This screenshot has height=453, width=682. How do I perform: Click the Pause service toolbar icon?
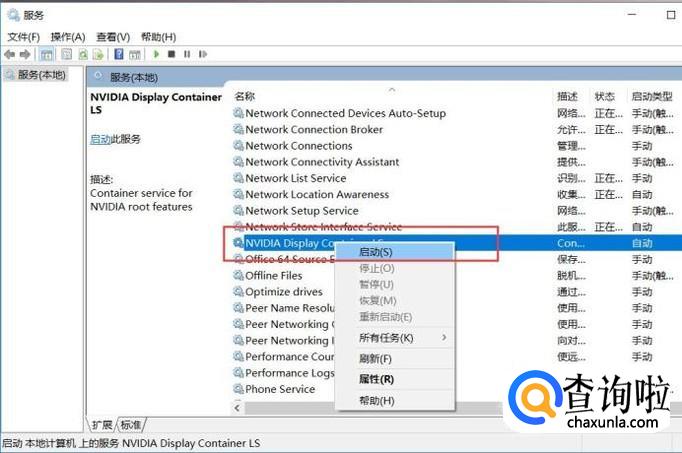pyautogui.click(x=187, y=54)
